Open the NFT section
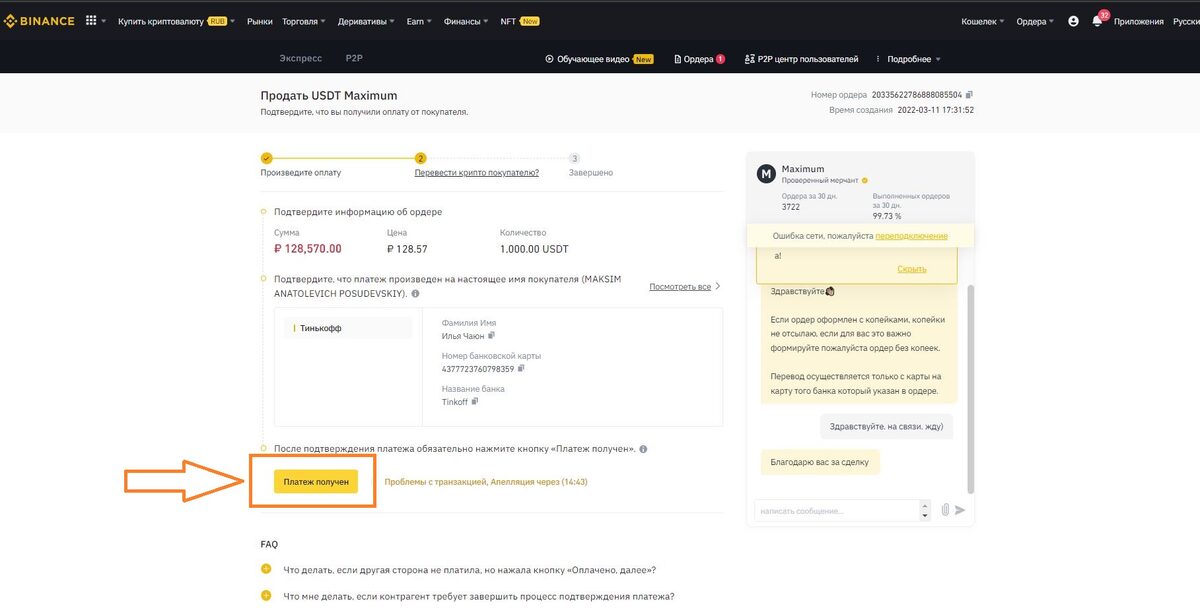The width and height of the screenshot is (1200, 616). click(520, 21)
